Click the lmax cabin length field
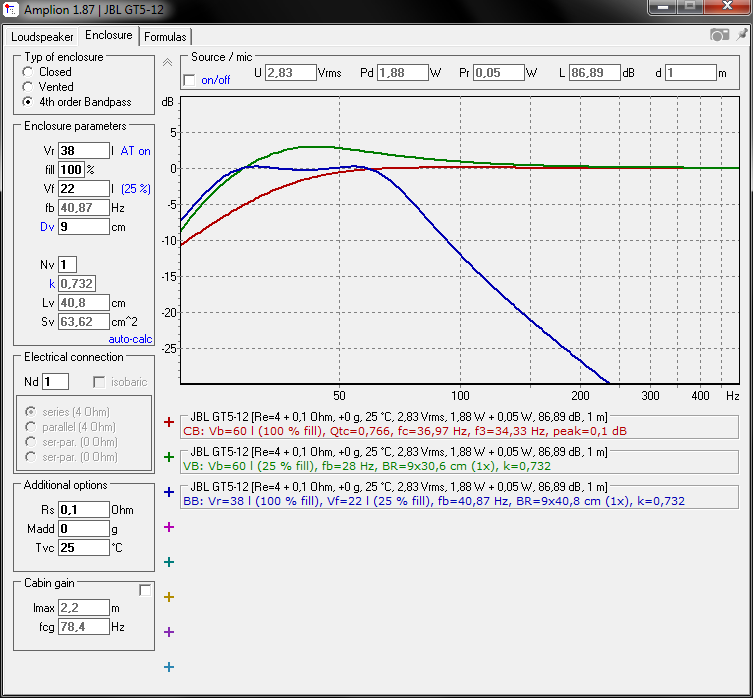This screenshot has width=753, height=698. click(84, 608)
